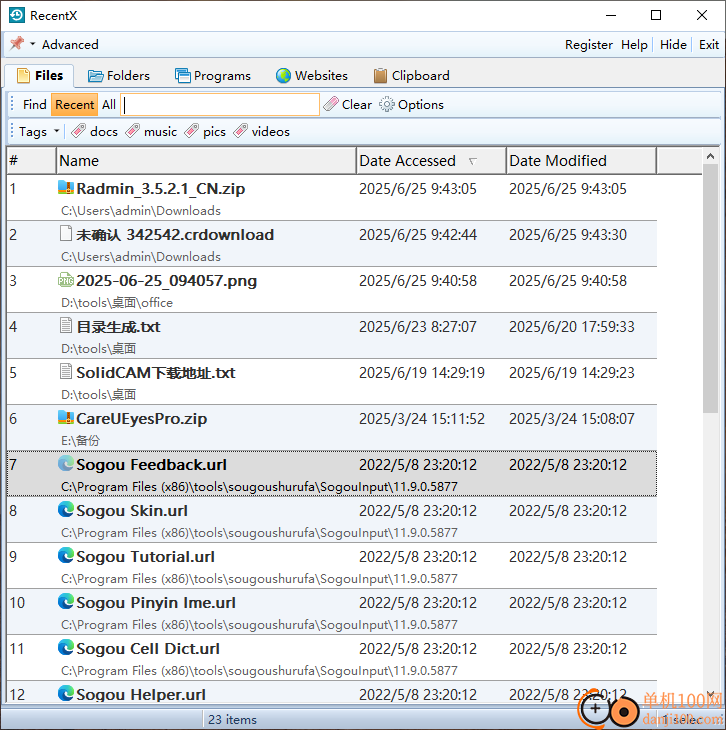Open the Advanced menu
Viewport: 726px width, 730px height.
[70, 45]
